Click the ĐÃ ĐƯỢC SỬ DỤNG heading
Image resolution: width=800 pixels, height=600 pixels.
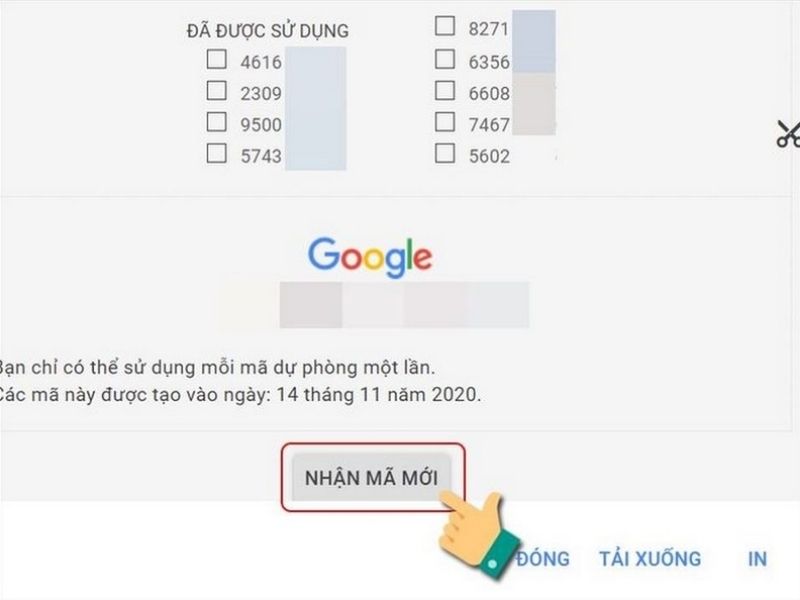click(268, 31)
